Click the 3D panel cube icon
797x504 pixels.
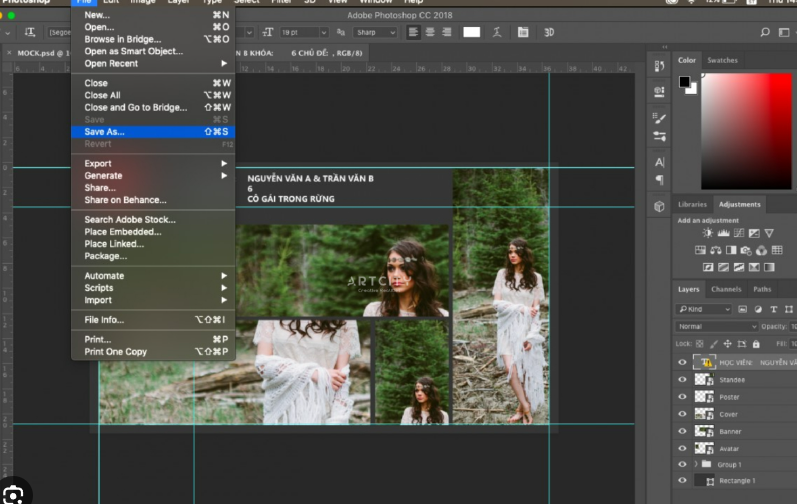[659, 206]
